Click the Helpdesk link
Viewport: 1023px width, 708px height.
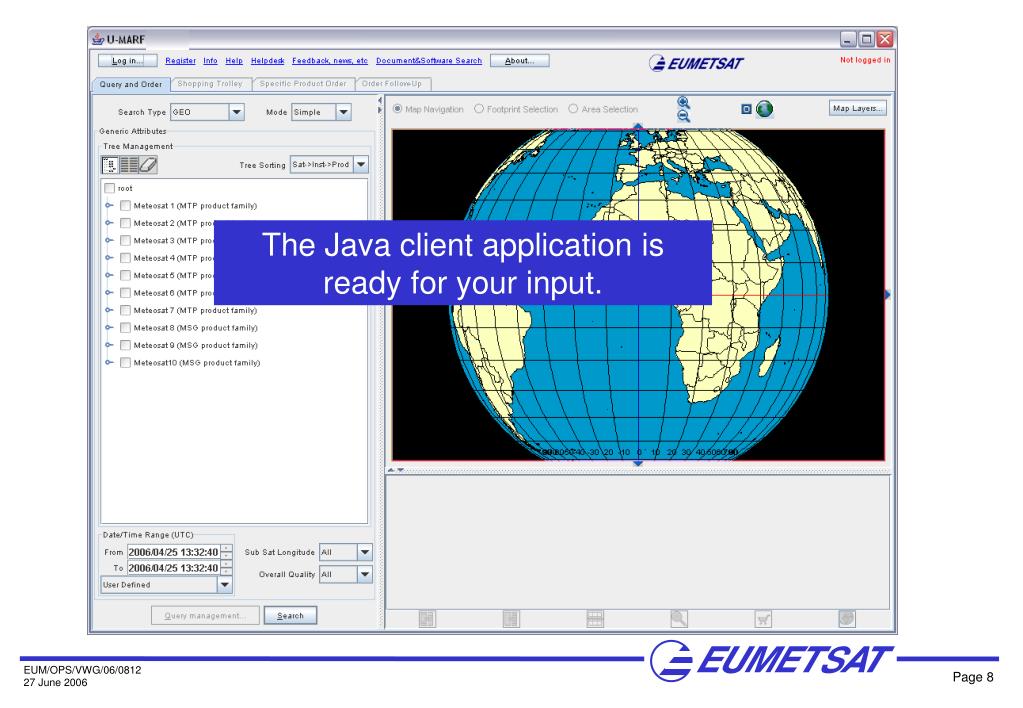point(267,61)
